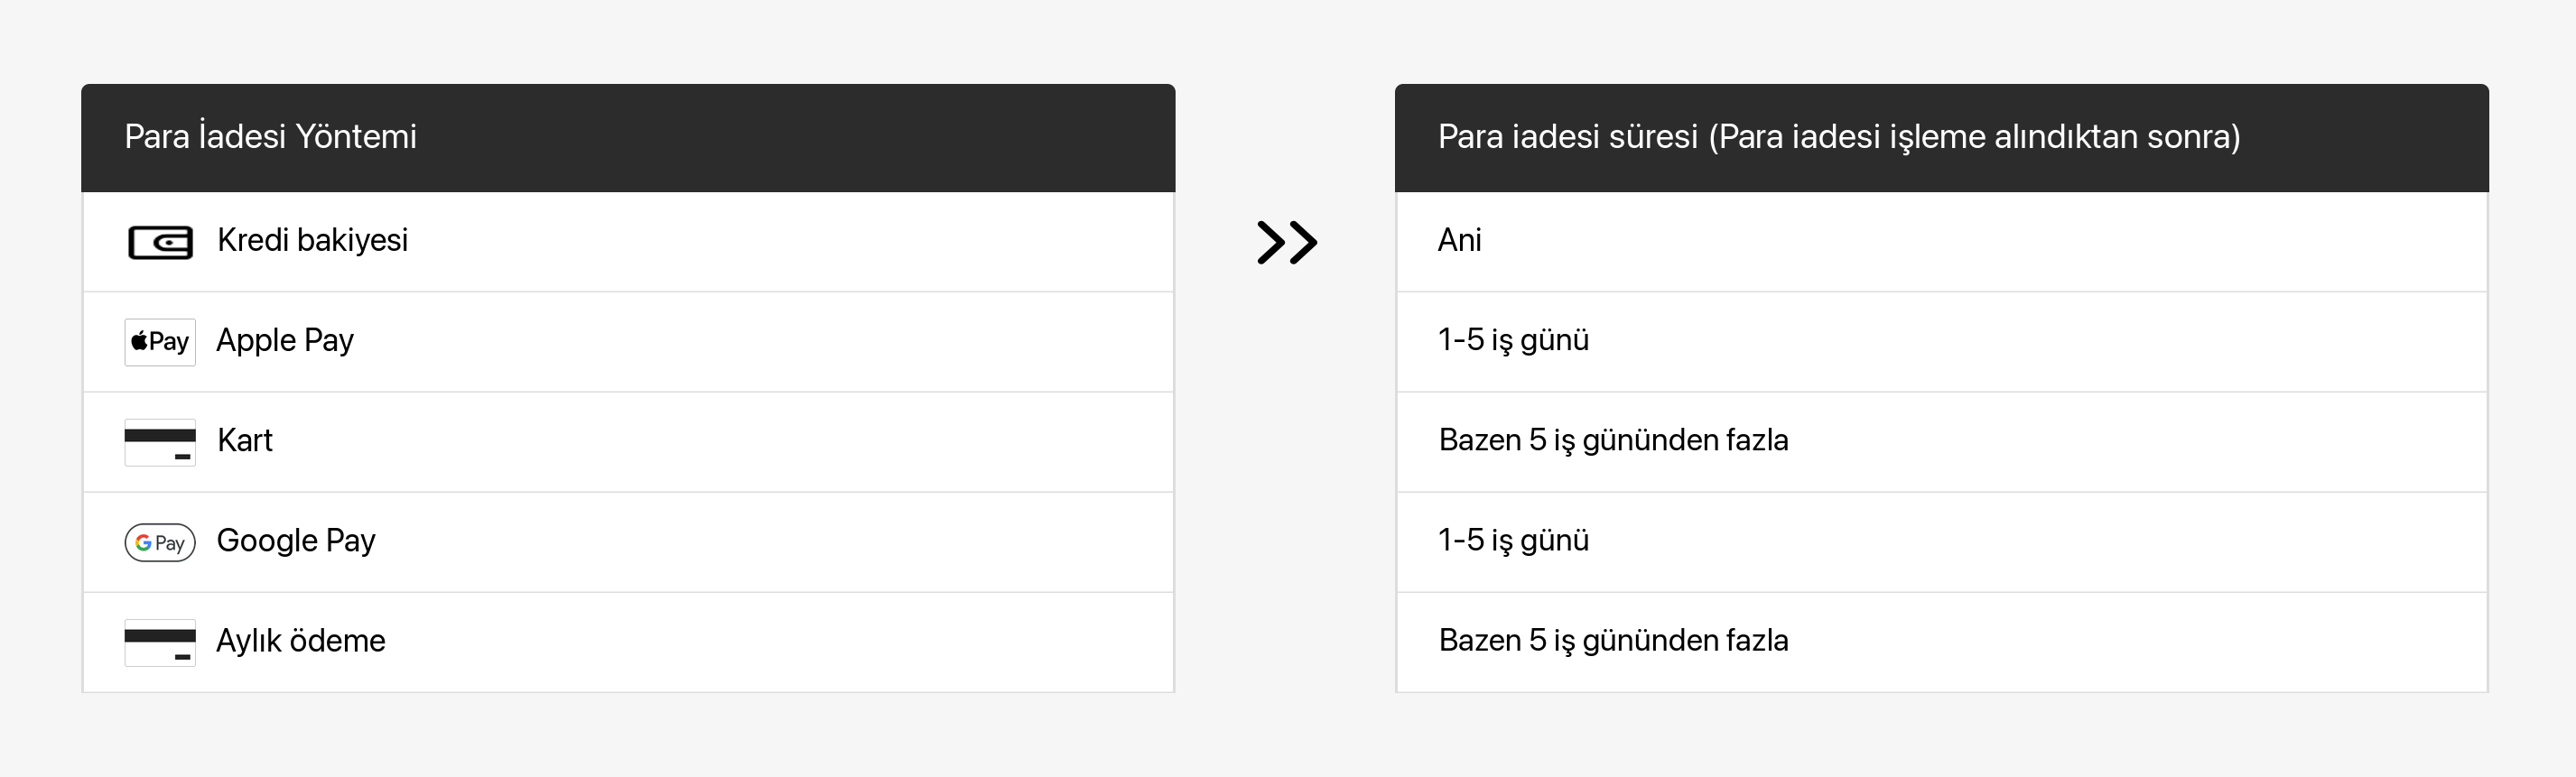Click Apple Pay's 1-5 iş günü text
This screenshot has height=777, width=2576.
[x=1513, y=340]
